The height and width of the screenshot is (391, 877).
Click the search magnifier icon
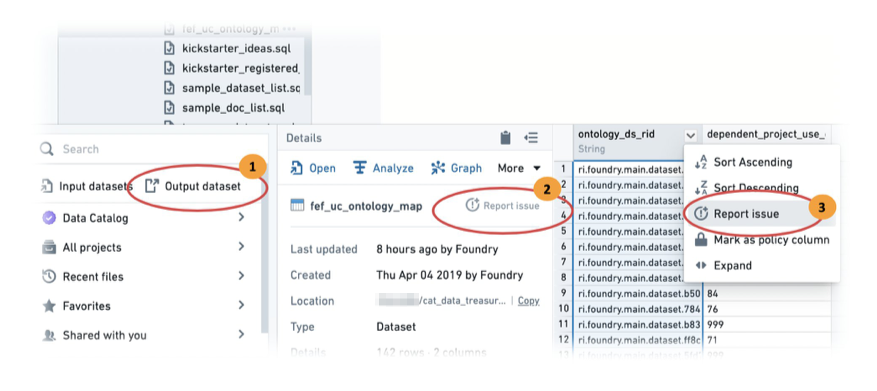(x=46, y=149)
